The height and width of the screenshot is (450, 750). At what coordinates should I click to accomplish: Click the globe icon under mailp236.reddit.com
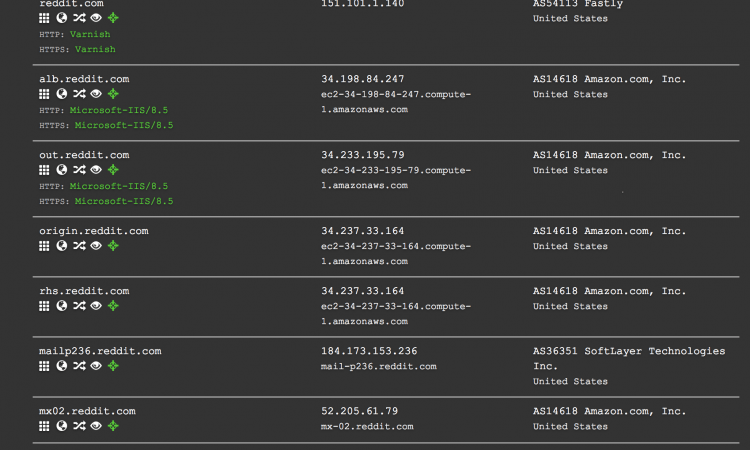pyautogui.click(x=62, y=366)
